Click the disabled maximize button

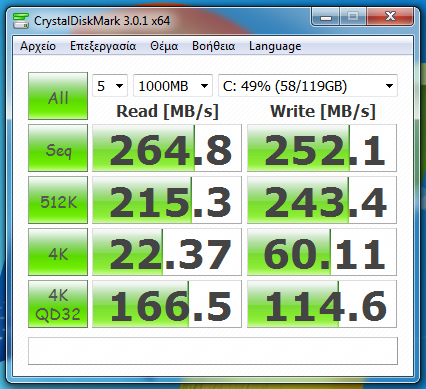[x=353, y=16]
